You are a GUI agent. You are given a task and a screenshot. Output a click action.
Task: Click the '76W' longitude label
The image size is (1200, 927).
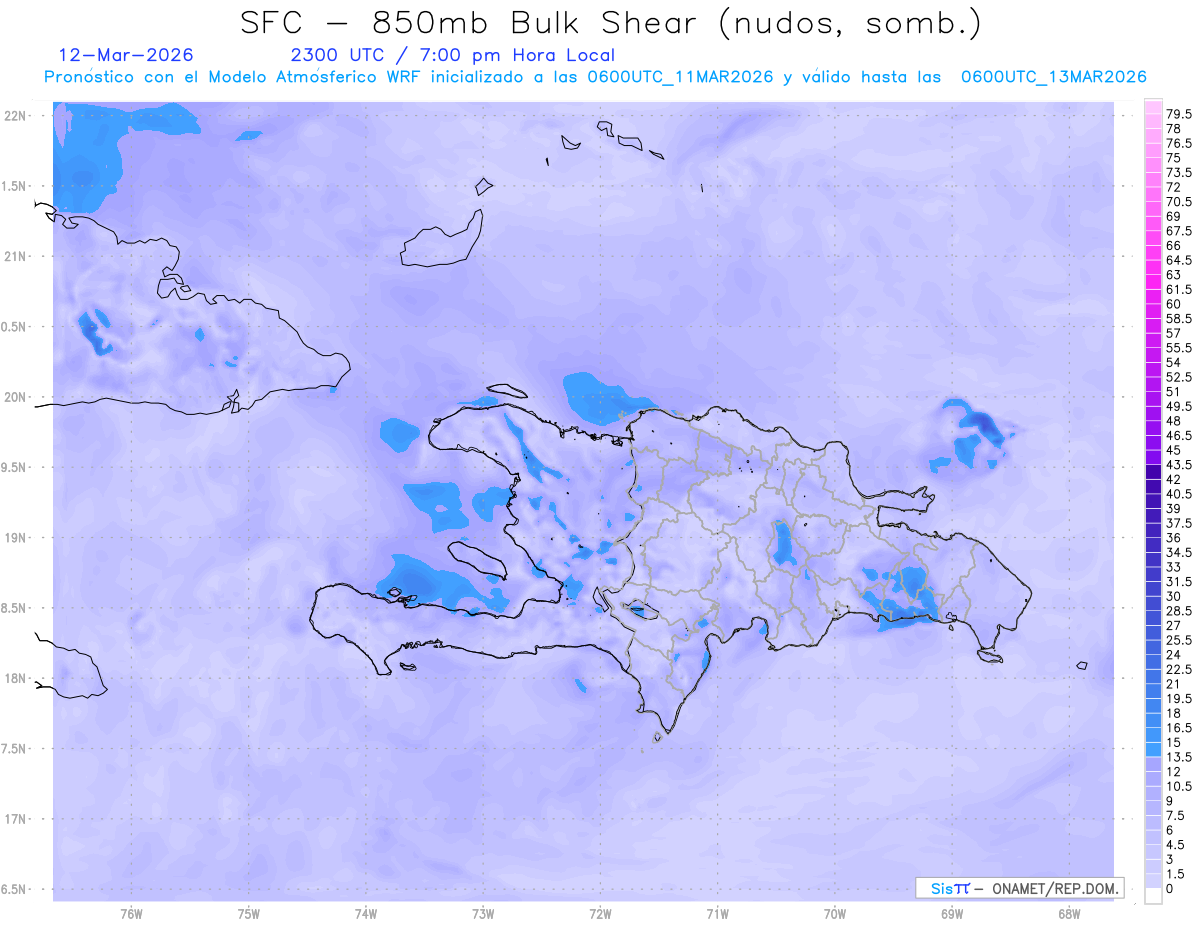tap(131, 914)
